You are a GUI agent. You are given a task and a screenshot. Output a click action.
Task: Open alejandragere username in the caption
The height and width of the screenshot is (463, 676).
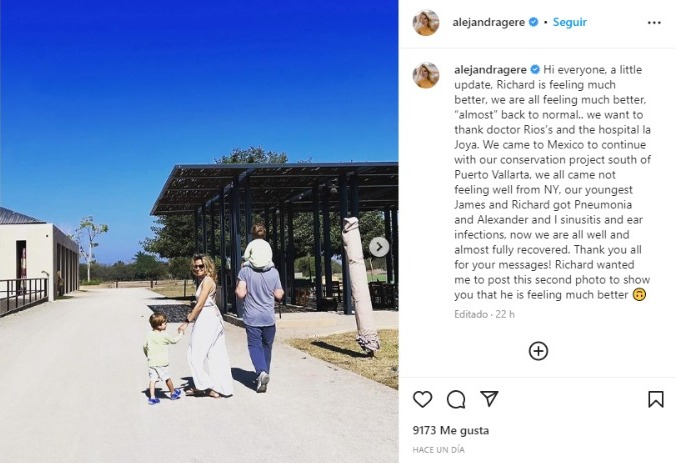coord(490,70)
